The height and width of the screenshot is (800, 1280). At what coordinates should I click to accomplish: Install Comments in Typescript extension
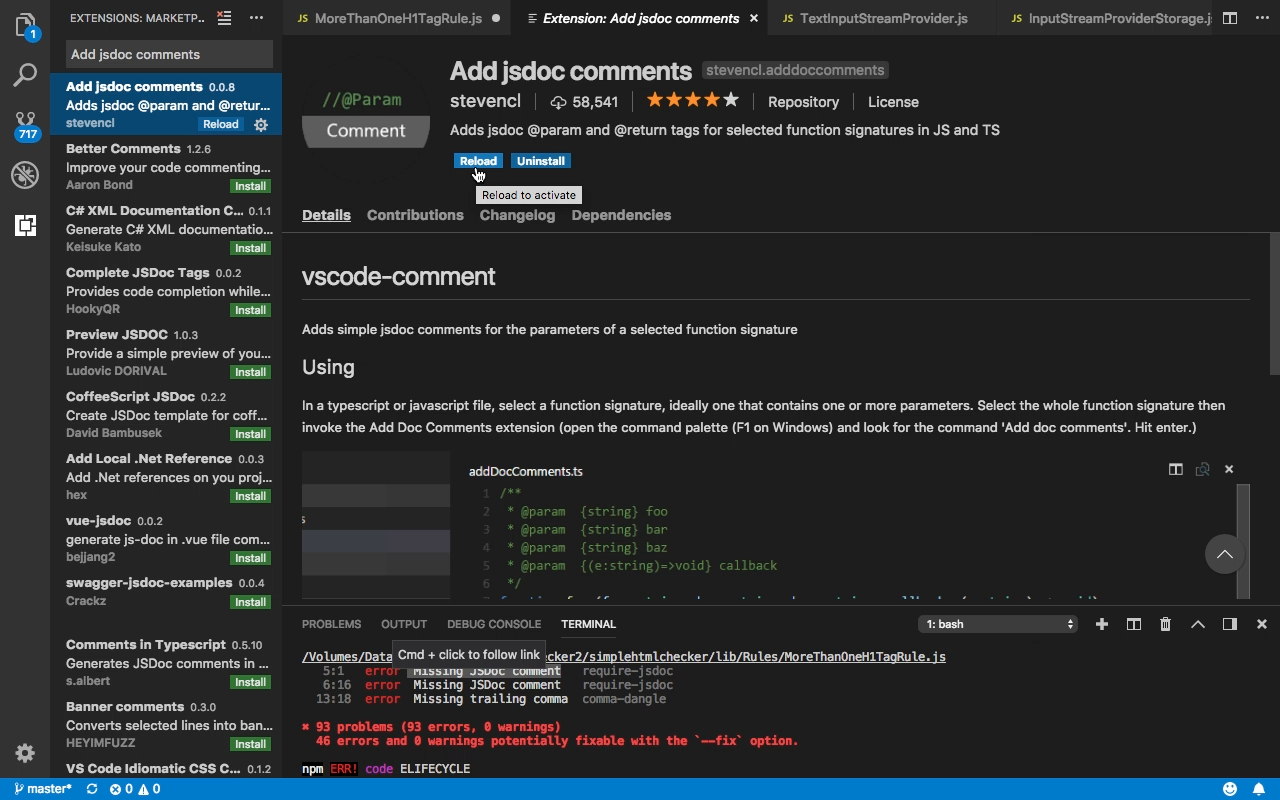click(250, 682)
